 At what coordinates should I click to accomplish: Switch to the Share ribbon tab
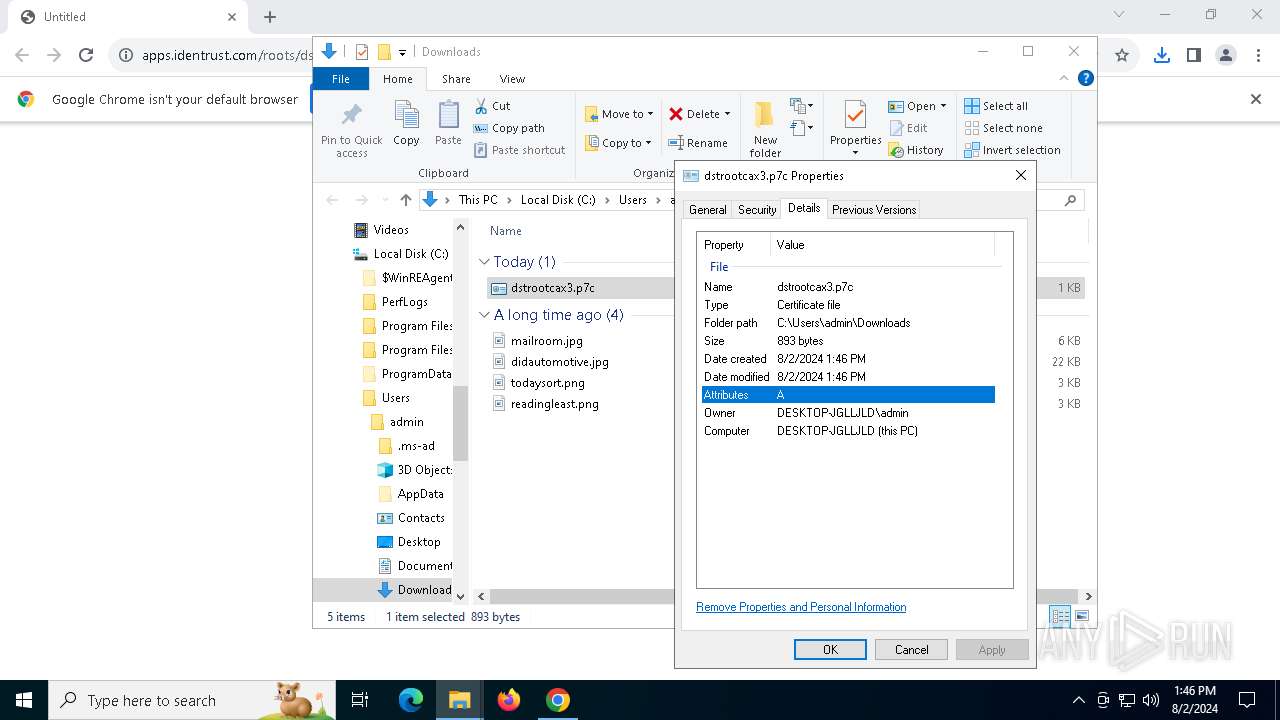click(x=456, y=79)
